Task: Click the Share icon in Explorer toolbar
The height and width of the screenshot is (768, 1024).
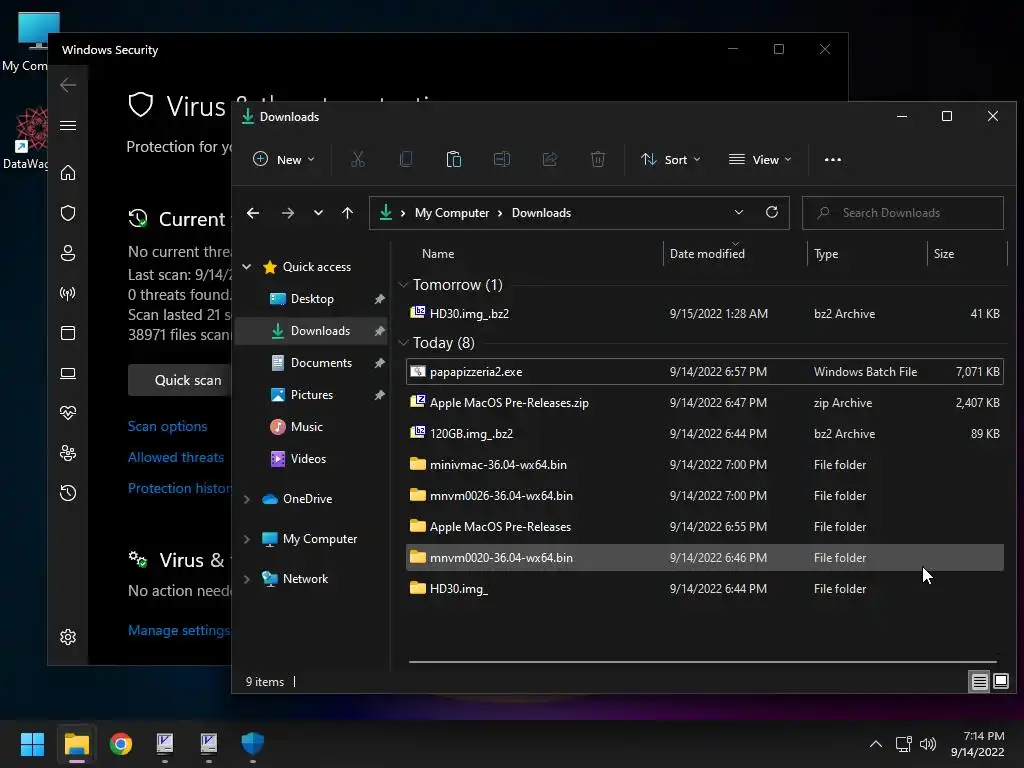Action: pos(550,159)
